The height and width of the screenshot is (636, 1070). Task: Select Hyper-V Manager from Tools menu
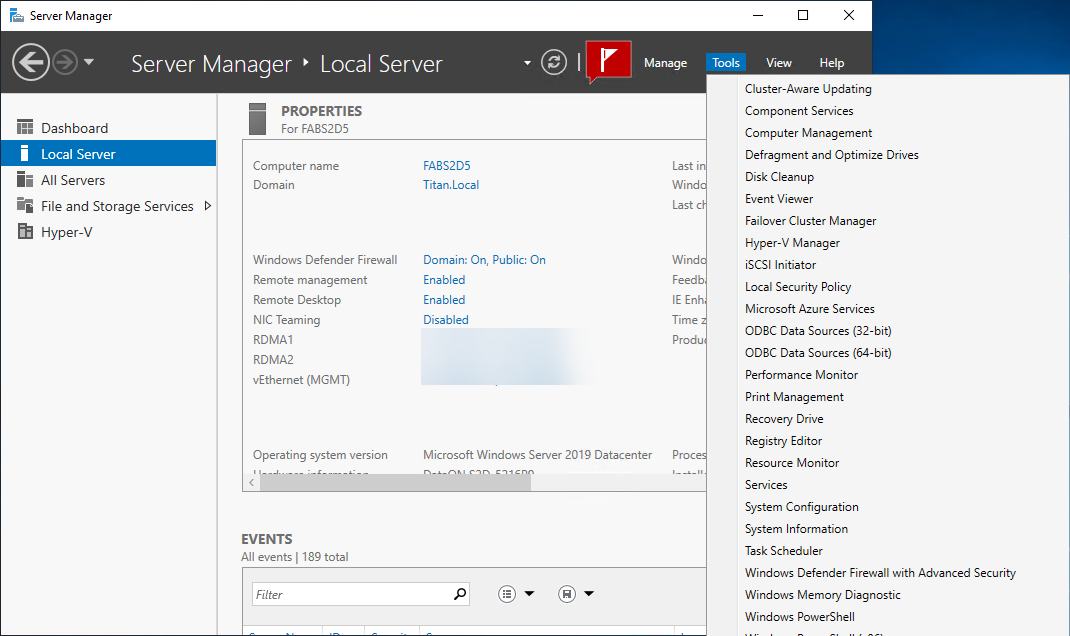(792, 243)
